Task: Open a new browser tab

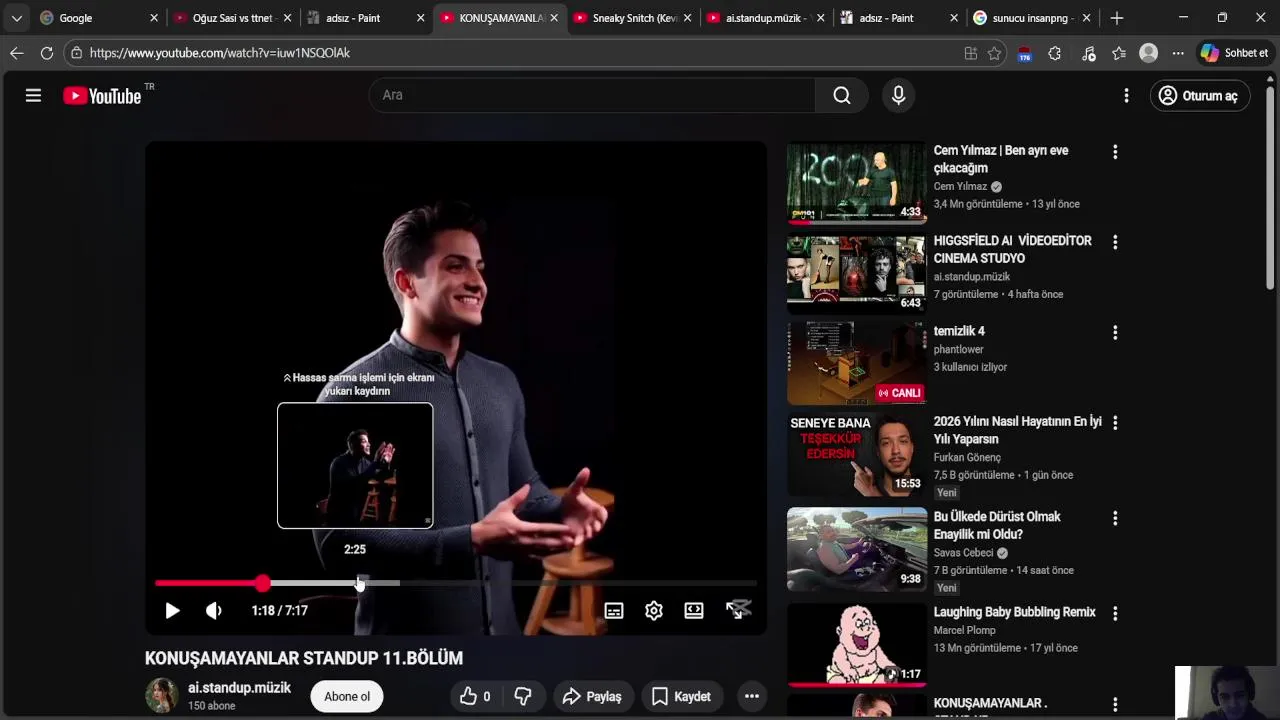Action: pos(1117,18)
